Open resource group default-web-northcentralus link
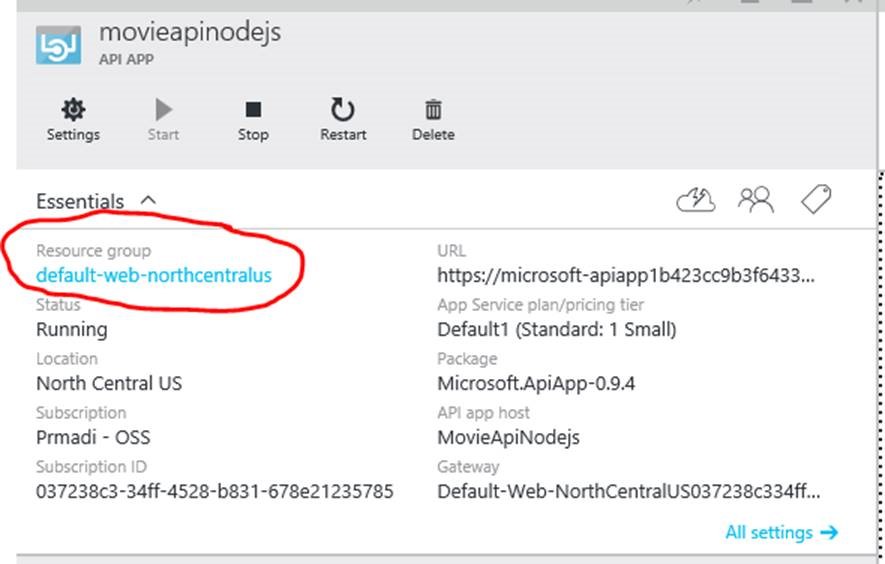 click(154, 275)
